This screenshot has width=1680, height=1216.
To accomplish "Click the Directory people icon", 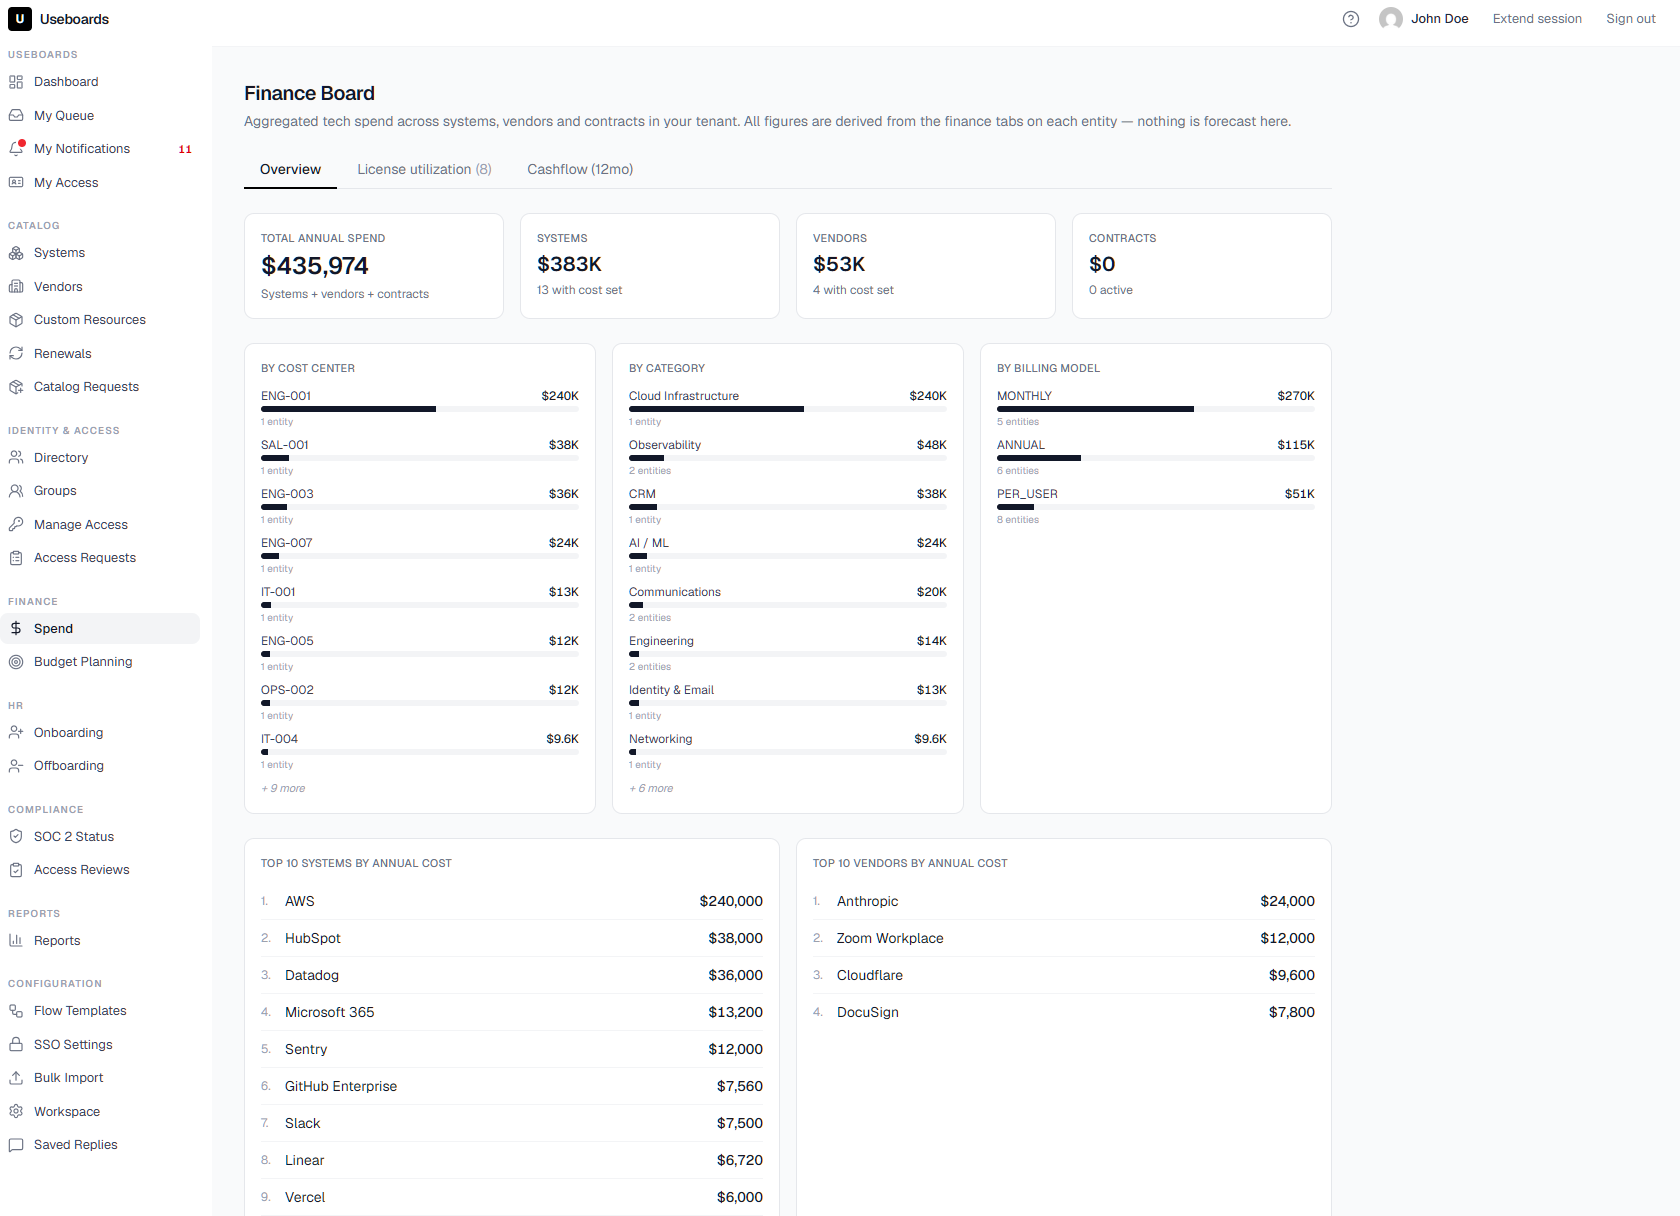I will (x=16, y=458).
